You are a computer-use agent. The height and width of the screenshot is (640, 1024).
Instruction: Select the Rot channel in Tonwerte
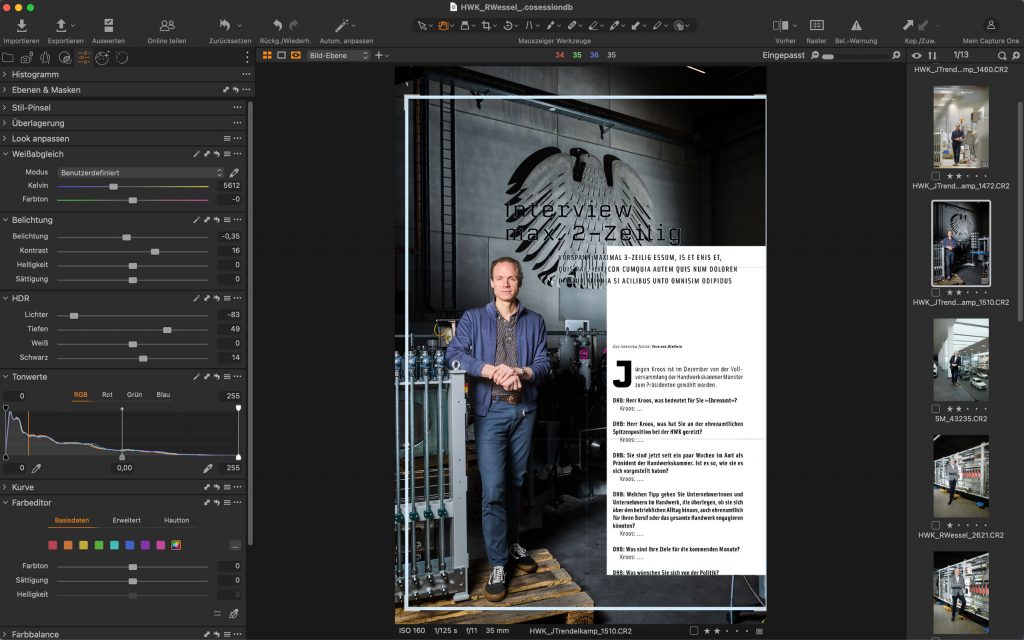[107, 395]
